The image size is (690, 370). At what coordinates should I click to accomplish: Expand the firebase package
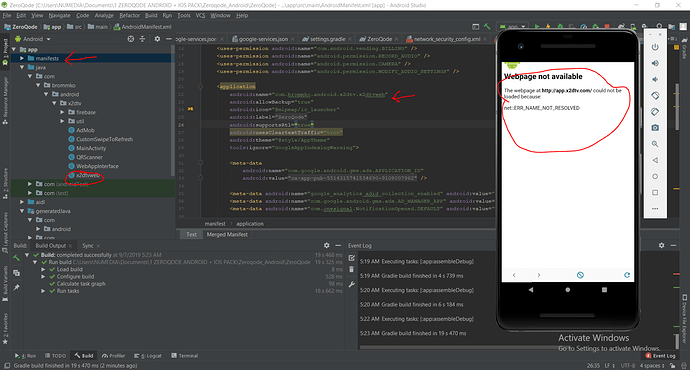[x=62, y=112]
